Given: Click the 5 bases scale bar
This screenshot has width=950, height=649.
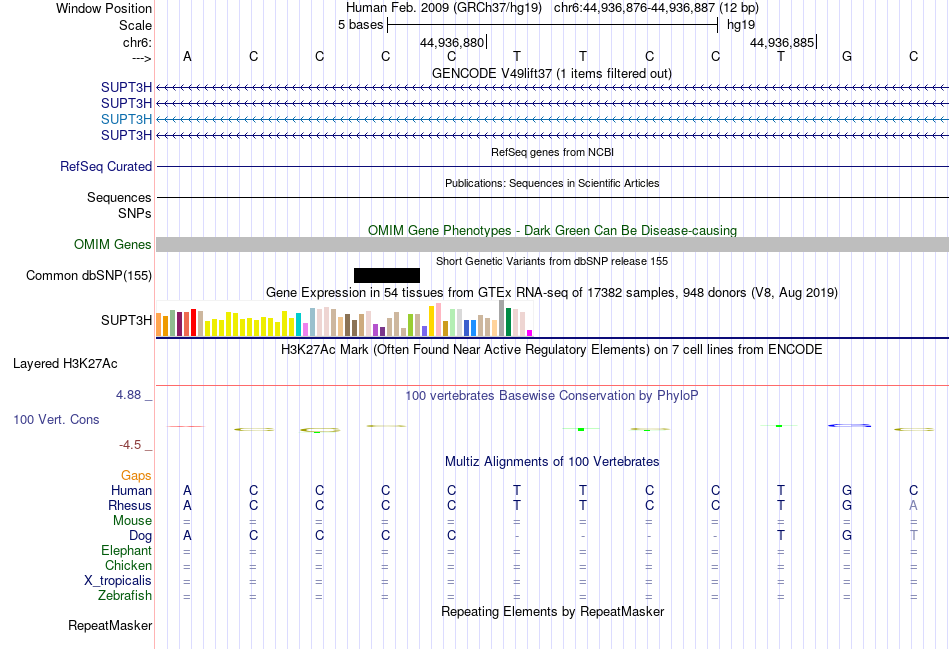Looking at the screenshot, I should pyautogui.click(x=552, y=25).
